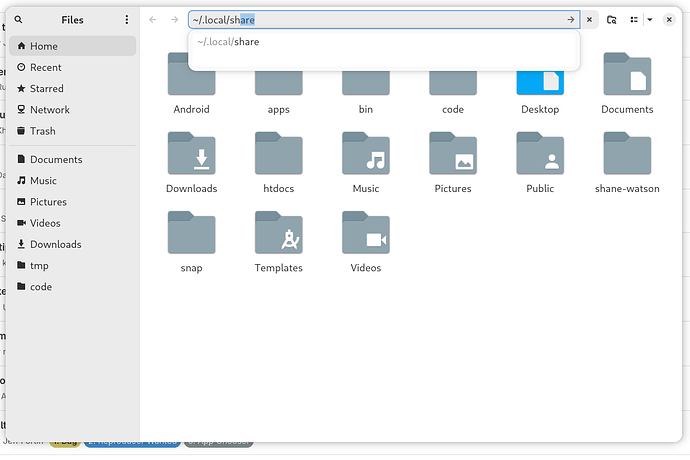
Task: Clear the location entry with X button
Action: (x=589, y=20)
